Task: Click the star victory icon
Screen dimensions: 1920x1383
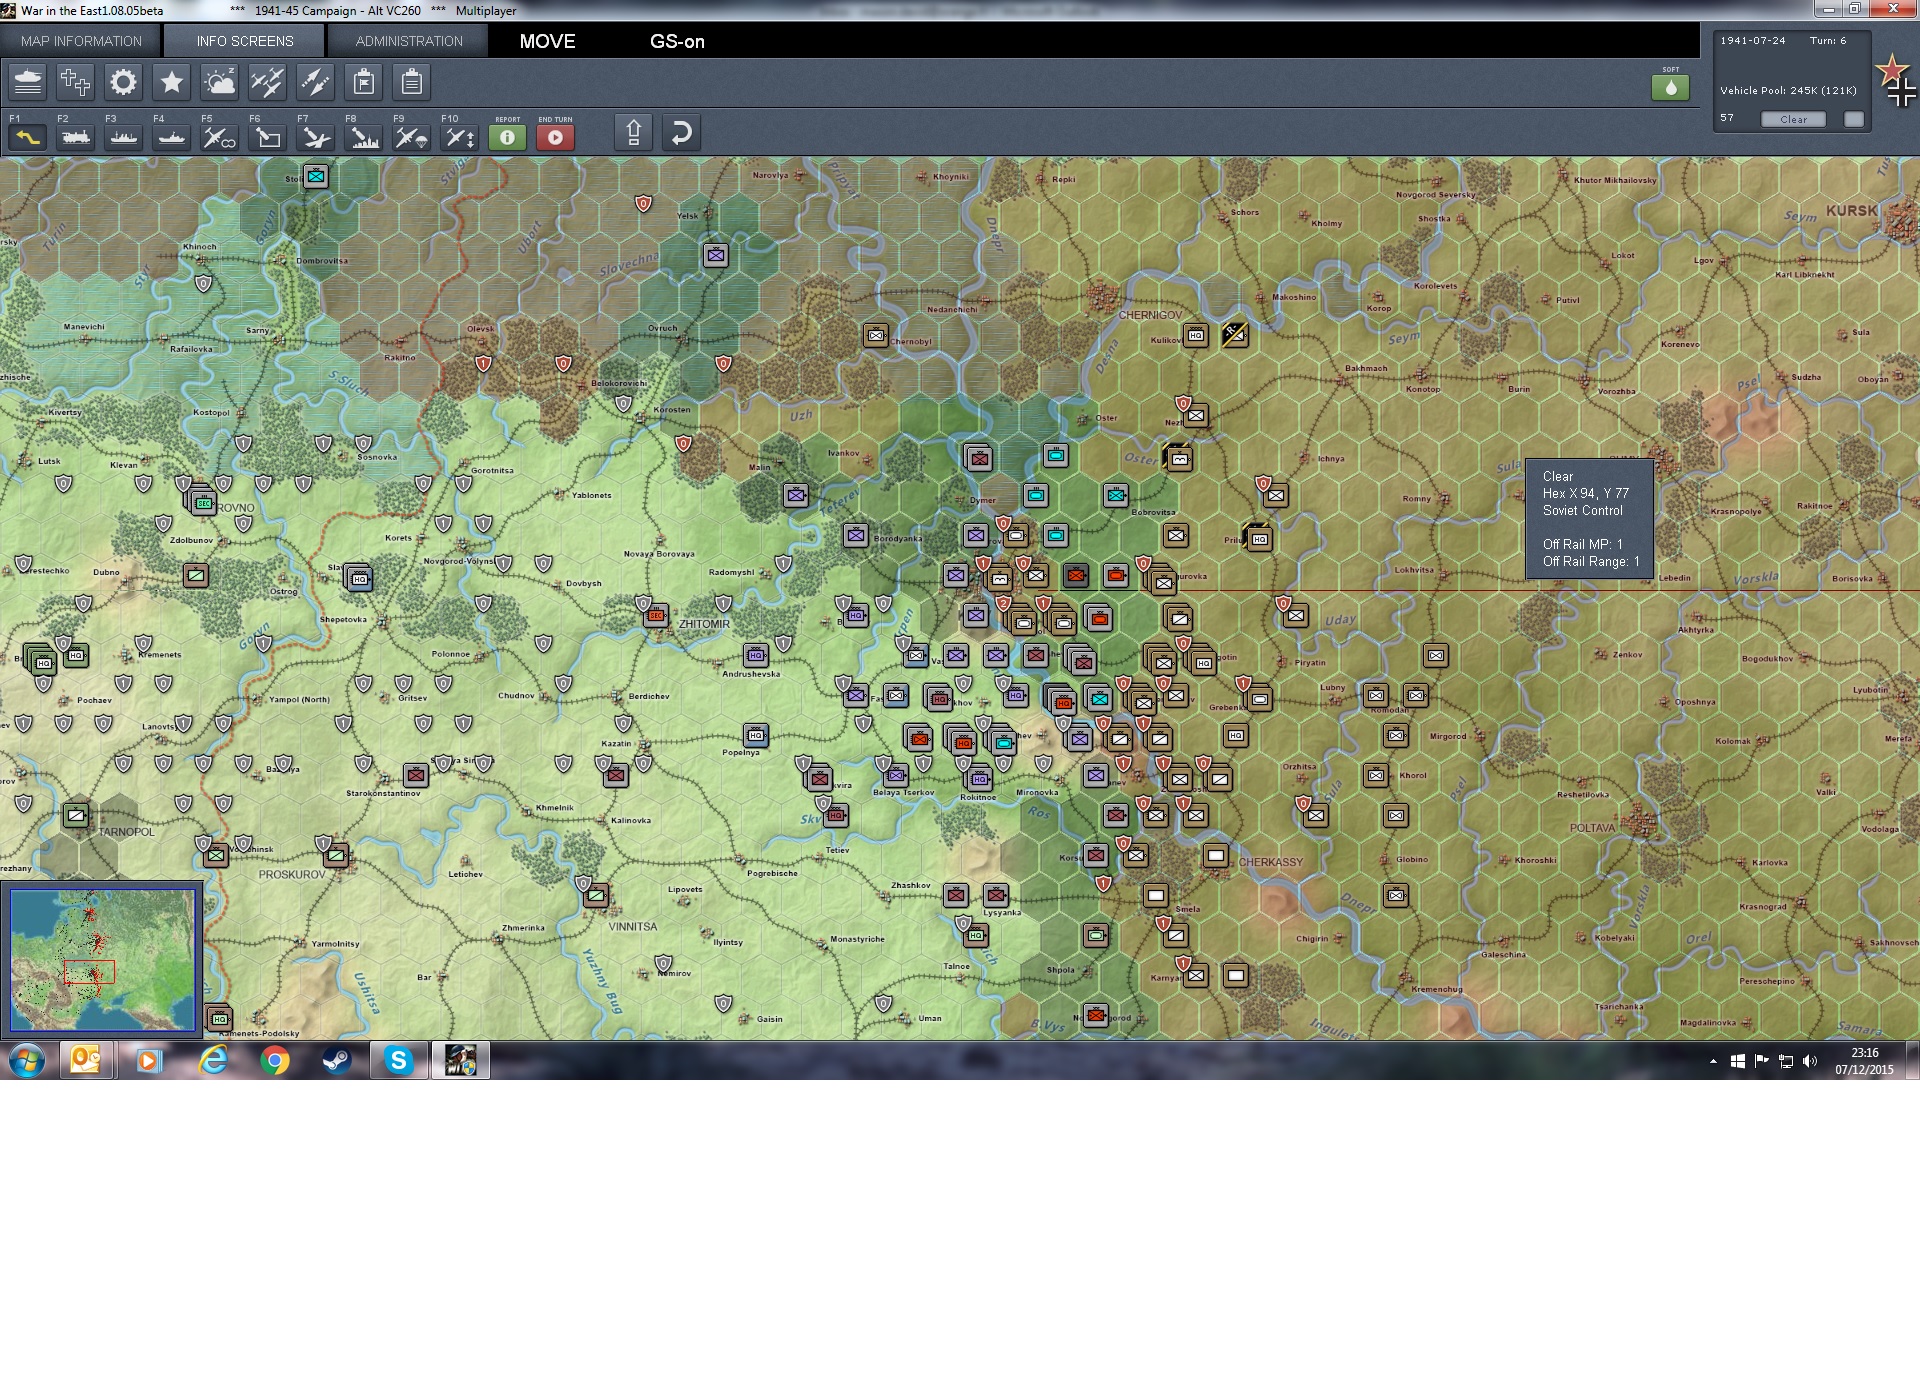Action: point(172,82)
